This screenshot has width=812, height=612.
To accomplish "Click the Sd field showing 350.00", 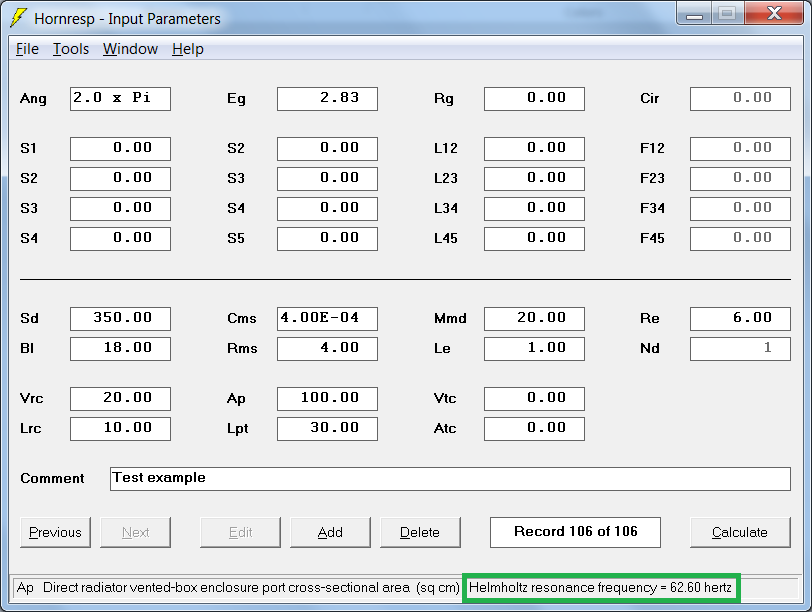I will point(120,319).
